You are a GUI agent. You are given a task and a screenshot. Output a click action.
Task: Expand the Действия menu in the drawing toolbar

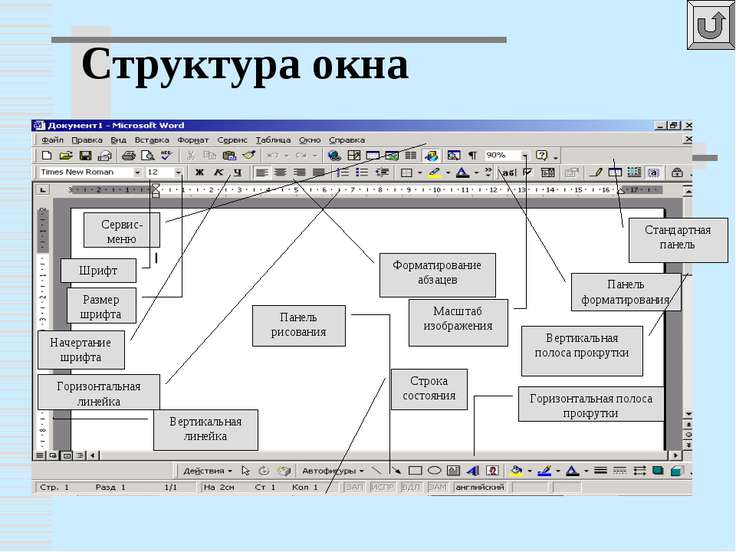(207, 470)
